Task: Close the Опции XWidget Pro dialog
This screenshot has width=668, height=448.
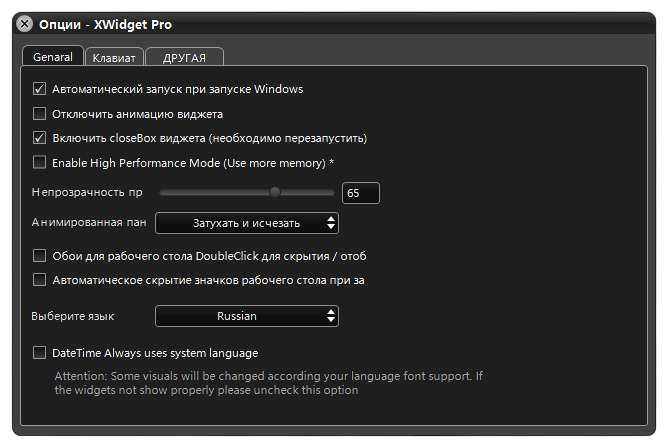Action: [x=25, y=24]
